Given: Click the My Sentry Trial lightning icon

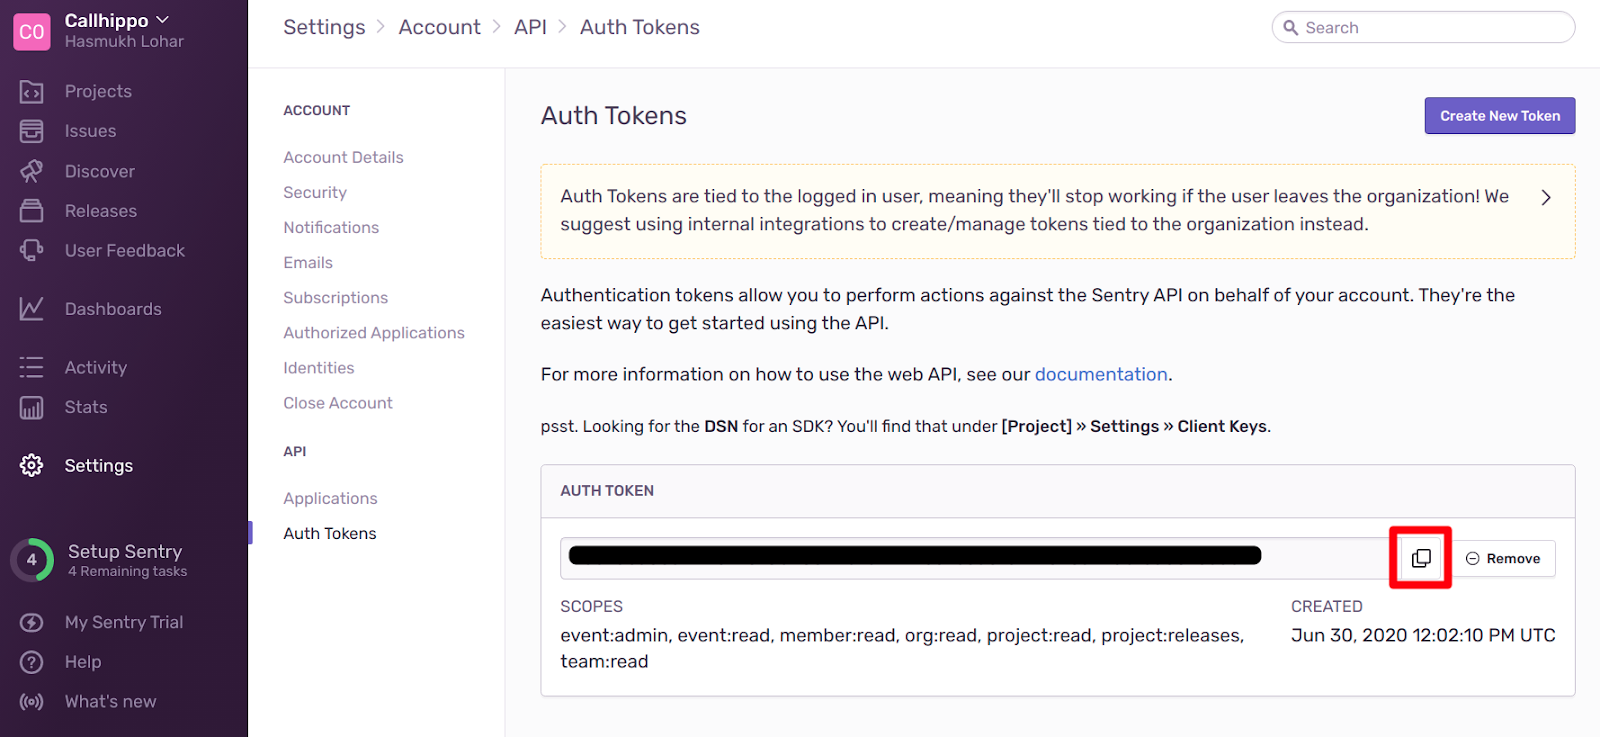Looking at the screenshot, I should click(31, 622).
